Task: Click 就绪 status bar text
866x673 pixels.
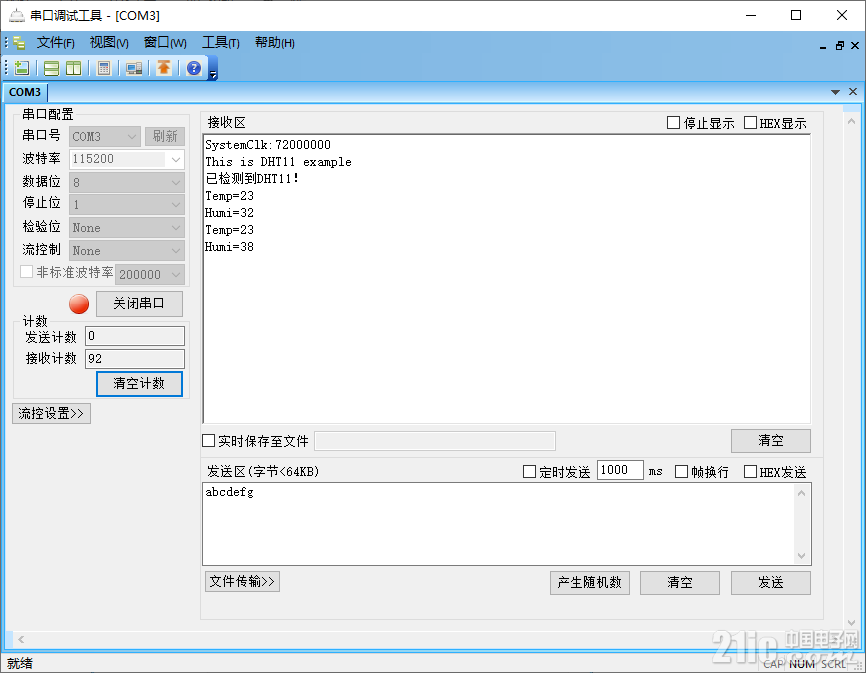Action: coord(20,663)
